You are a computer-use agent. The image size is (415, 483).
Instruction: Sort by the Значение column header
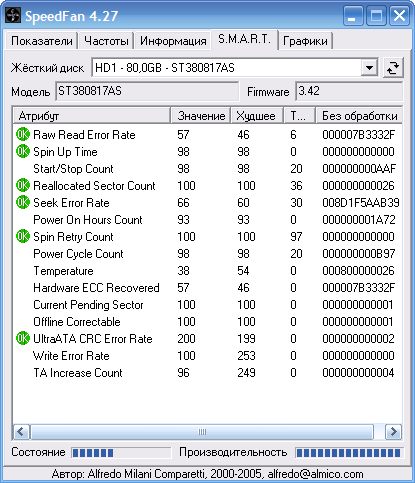pos(201,116)
